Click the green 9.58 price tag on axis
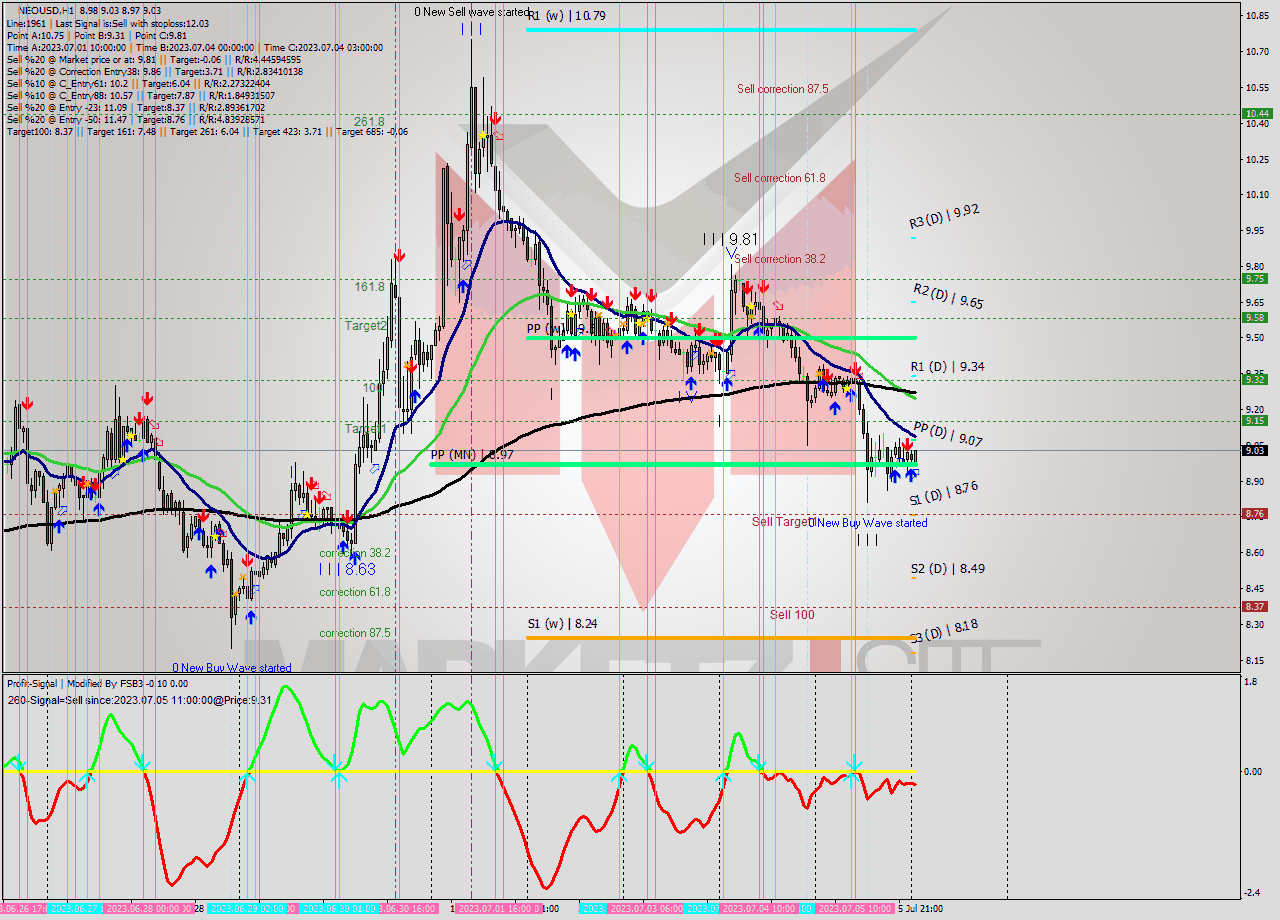1280x920 pixels. click(x=1256, y=317)
